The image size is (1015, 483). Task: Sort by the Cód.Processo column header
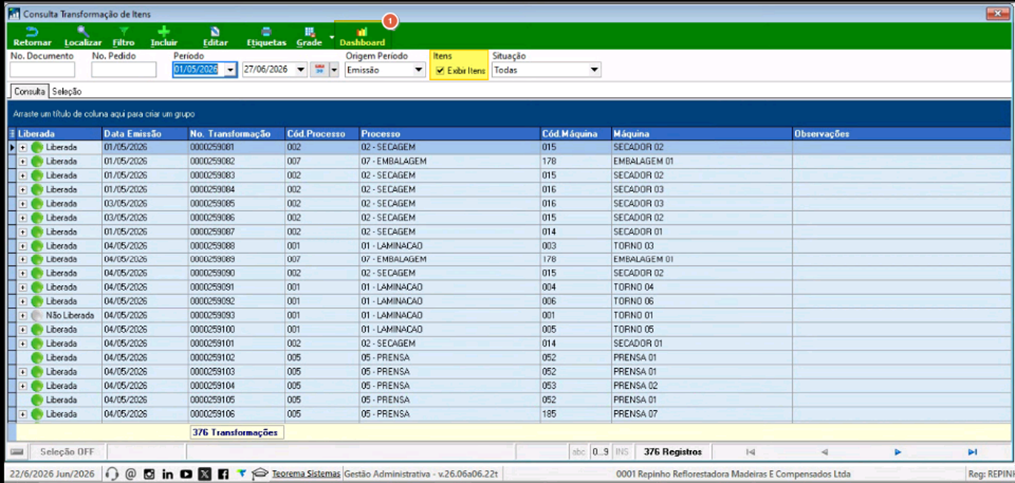pyautogui.click(x=322, y=133)
